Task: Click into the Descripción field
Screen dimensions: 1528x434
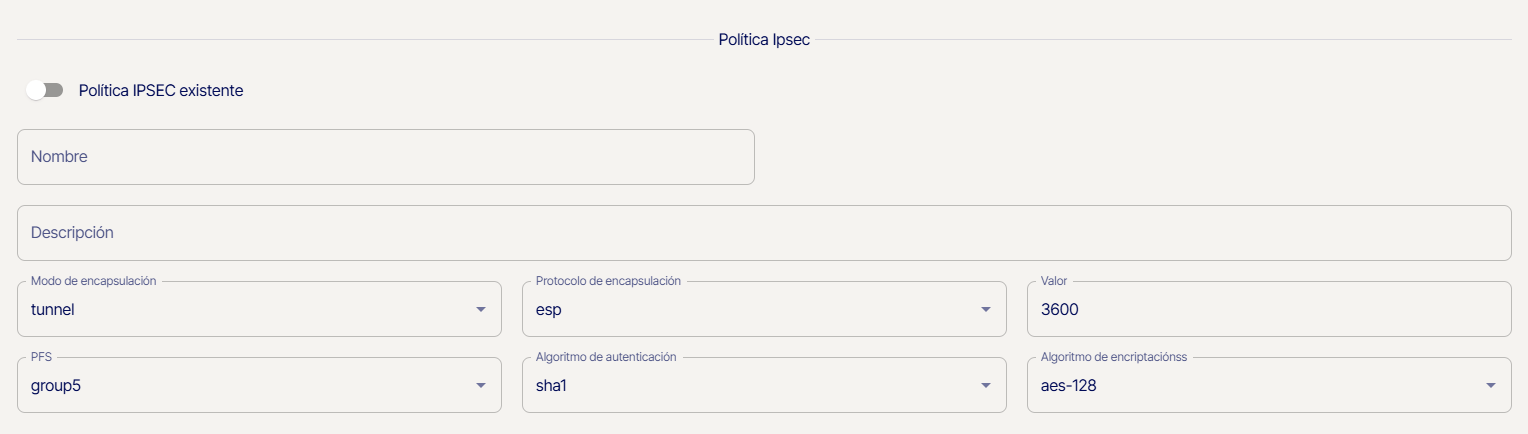Action: click(763, 233)
